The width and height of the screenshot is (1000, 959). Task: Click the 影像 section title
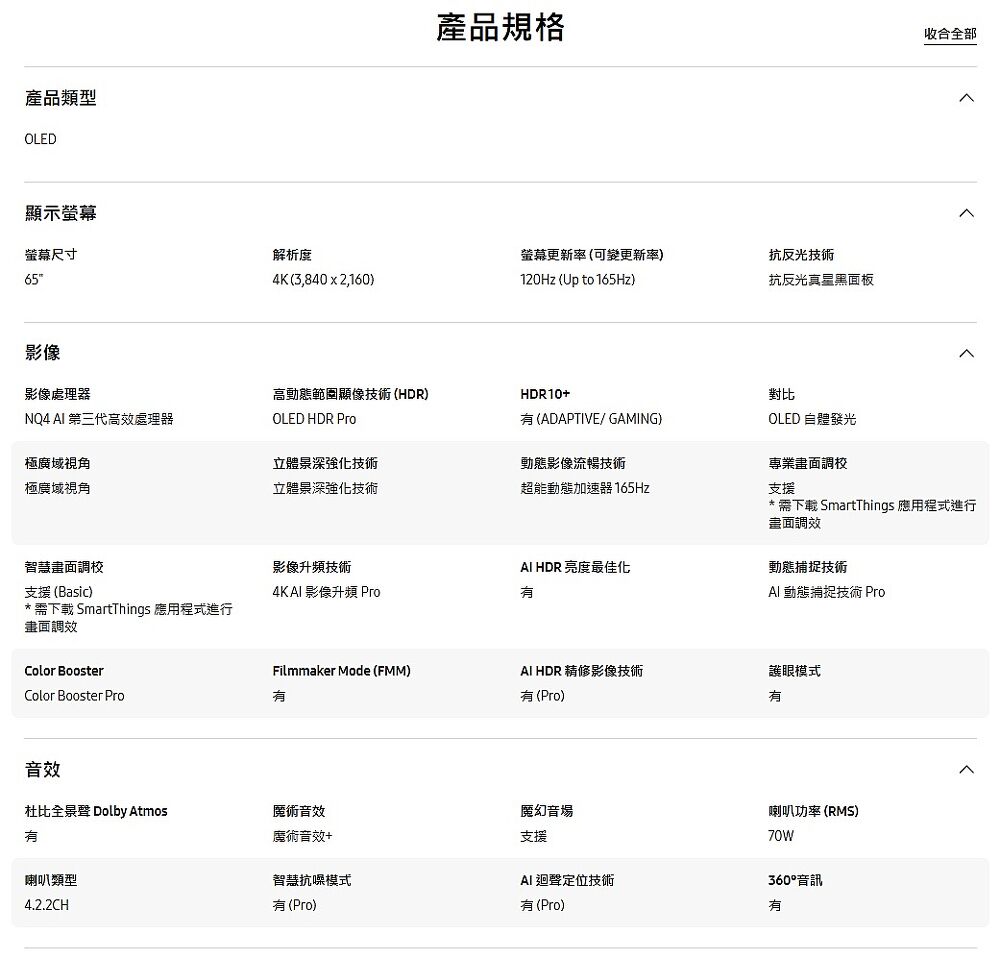click(43, 353)
